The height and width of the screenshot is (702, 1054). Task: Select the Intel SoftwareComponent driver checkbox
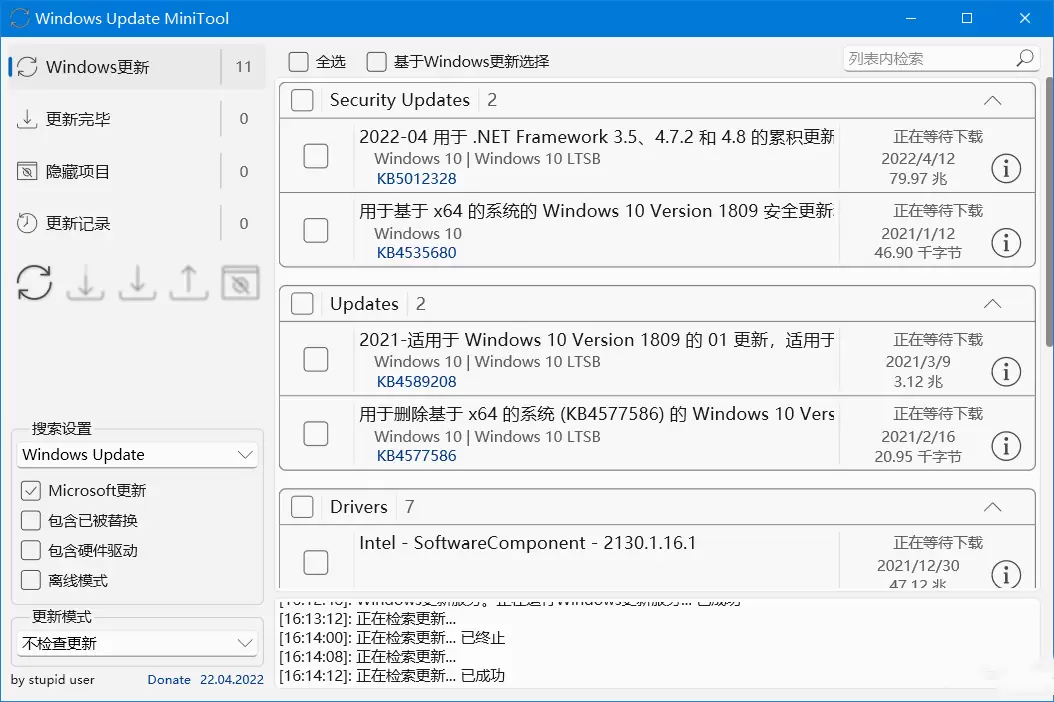coord(316,562)
